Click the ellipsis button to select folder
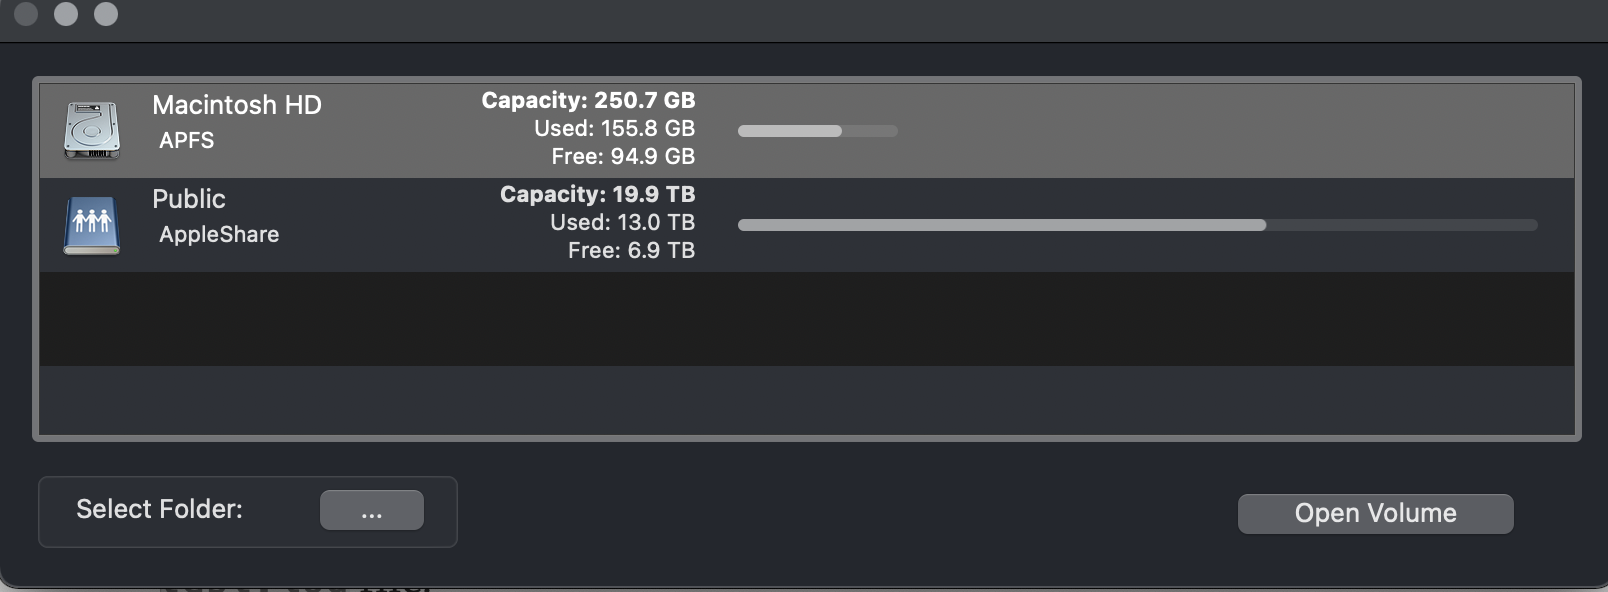The width and height of the screenshot is (1608, 592). tap(371, 510)
